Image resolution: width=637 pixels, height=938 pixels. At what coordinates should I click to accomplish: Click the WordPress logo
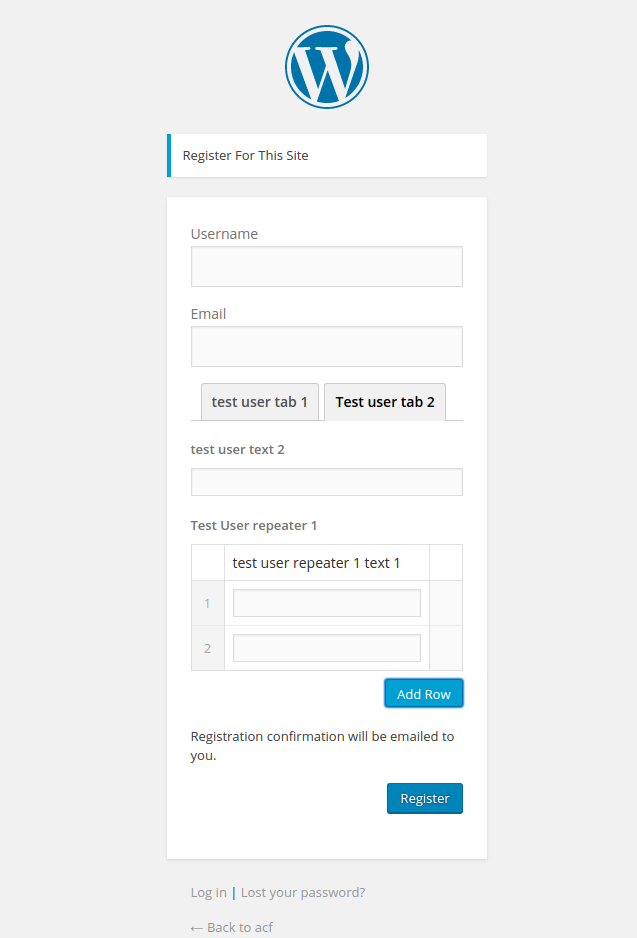(x=326, y=66)
